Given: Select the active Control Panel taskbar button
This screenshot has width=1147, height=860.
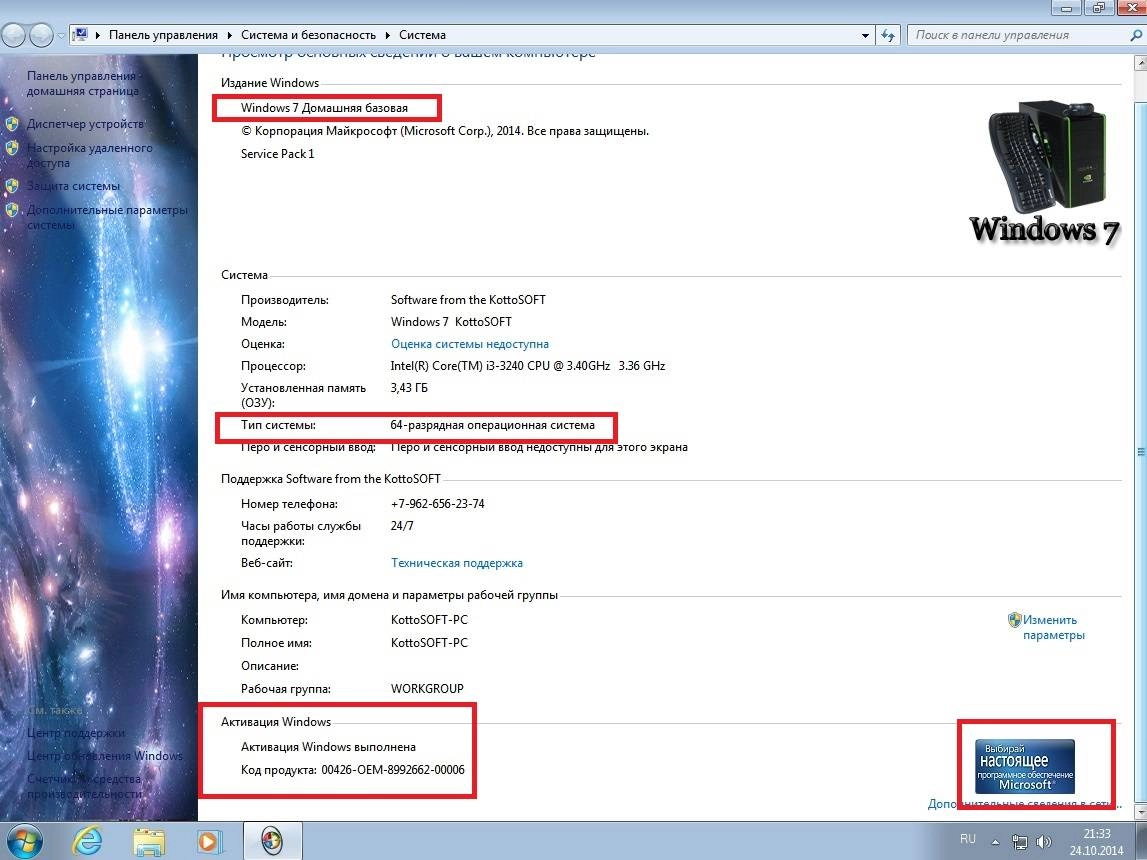Looking at the screenshot, I should pos(272,842).
